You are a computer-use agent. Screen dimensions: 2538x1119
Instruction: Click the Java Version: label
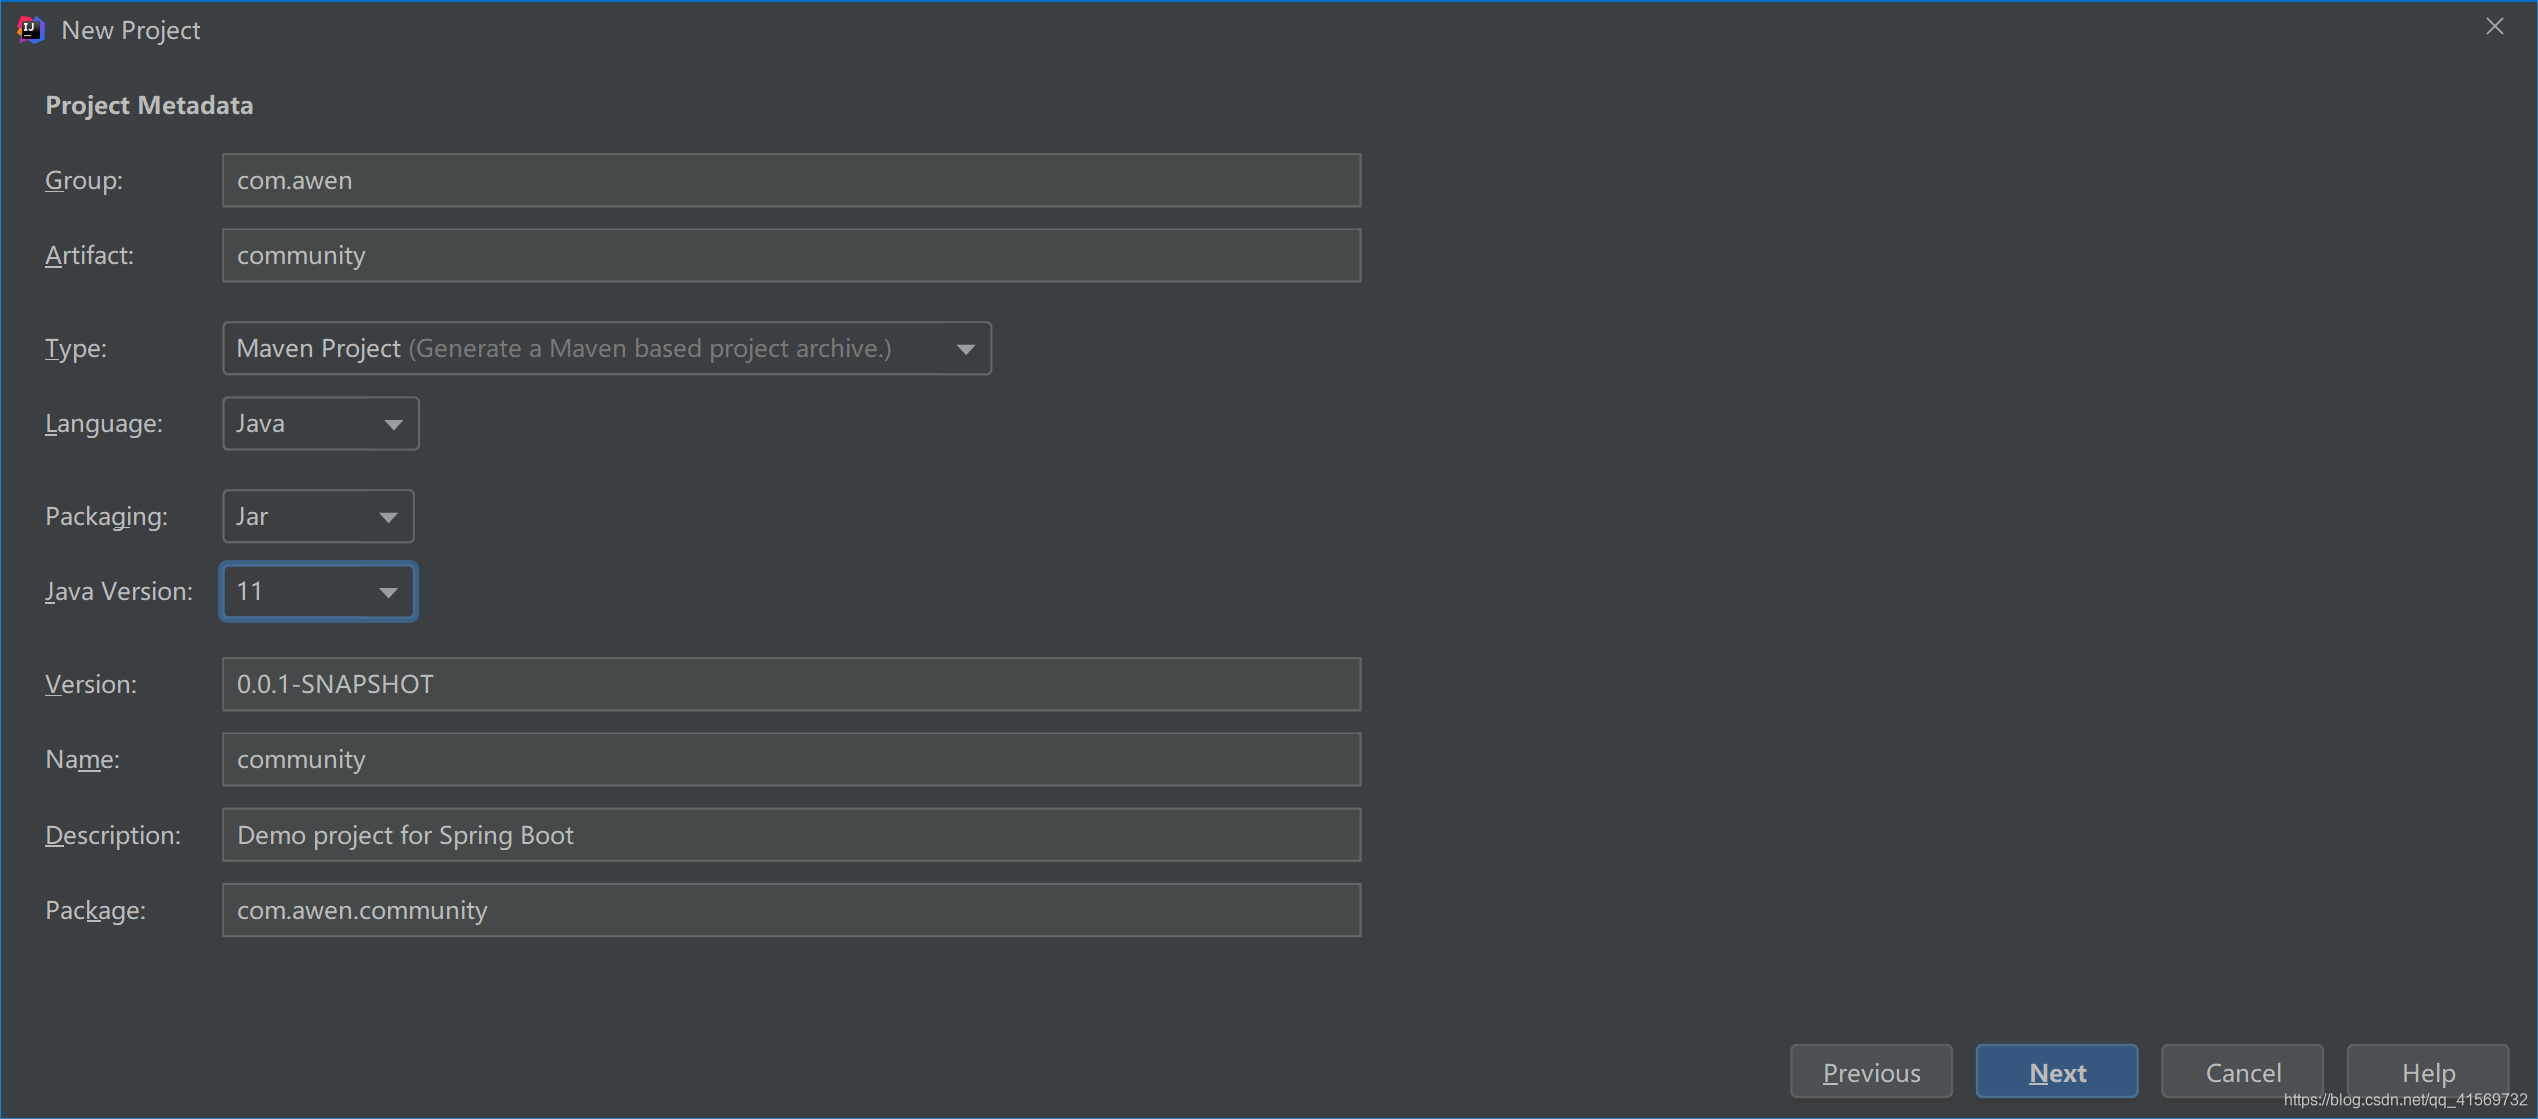[119, 591]
